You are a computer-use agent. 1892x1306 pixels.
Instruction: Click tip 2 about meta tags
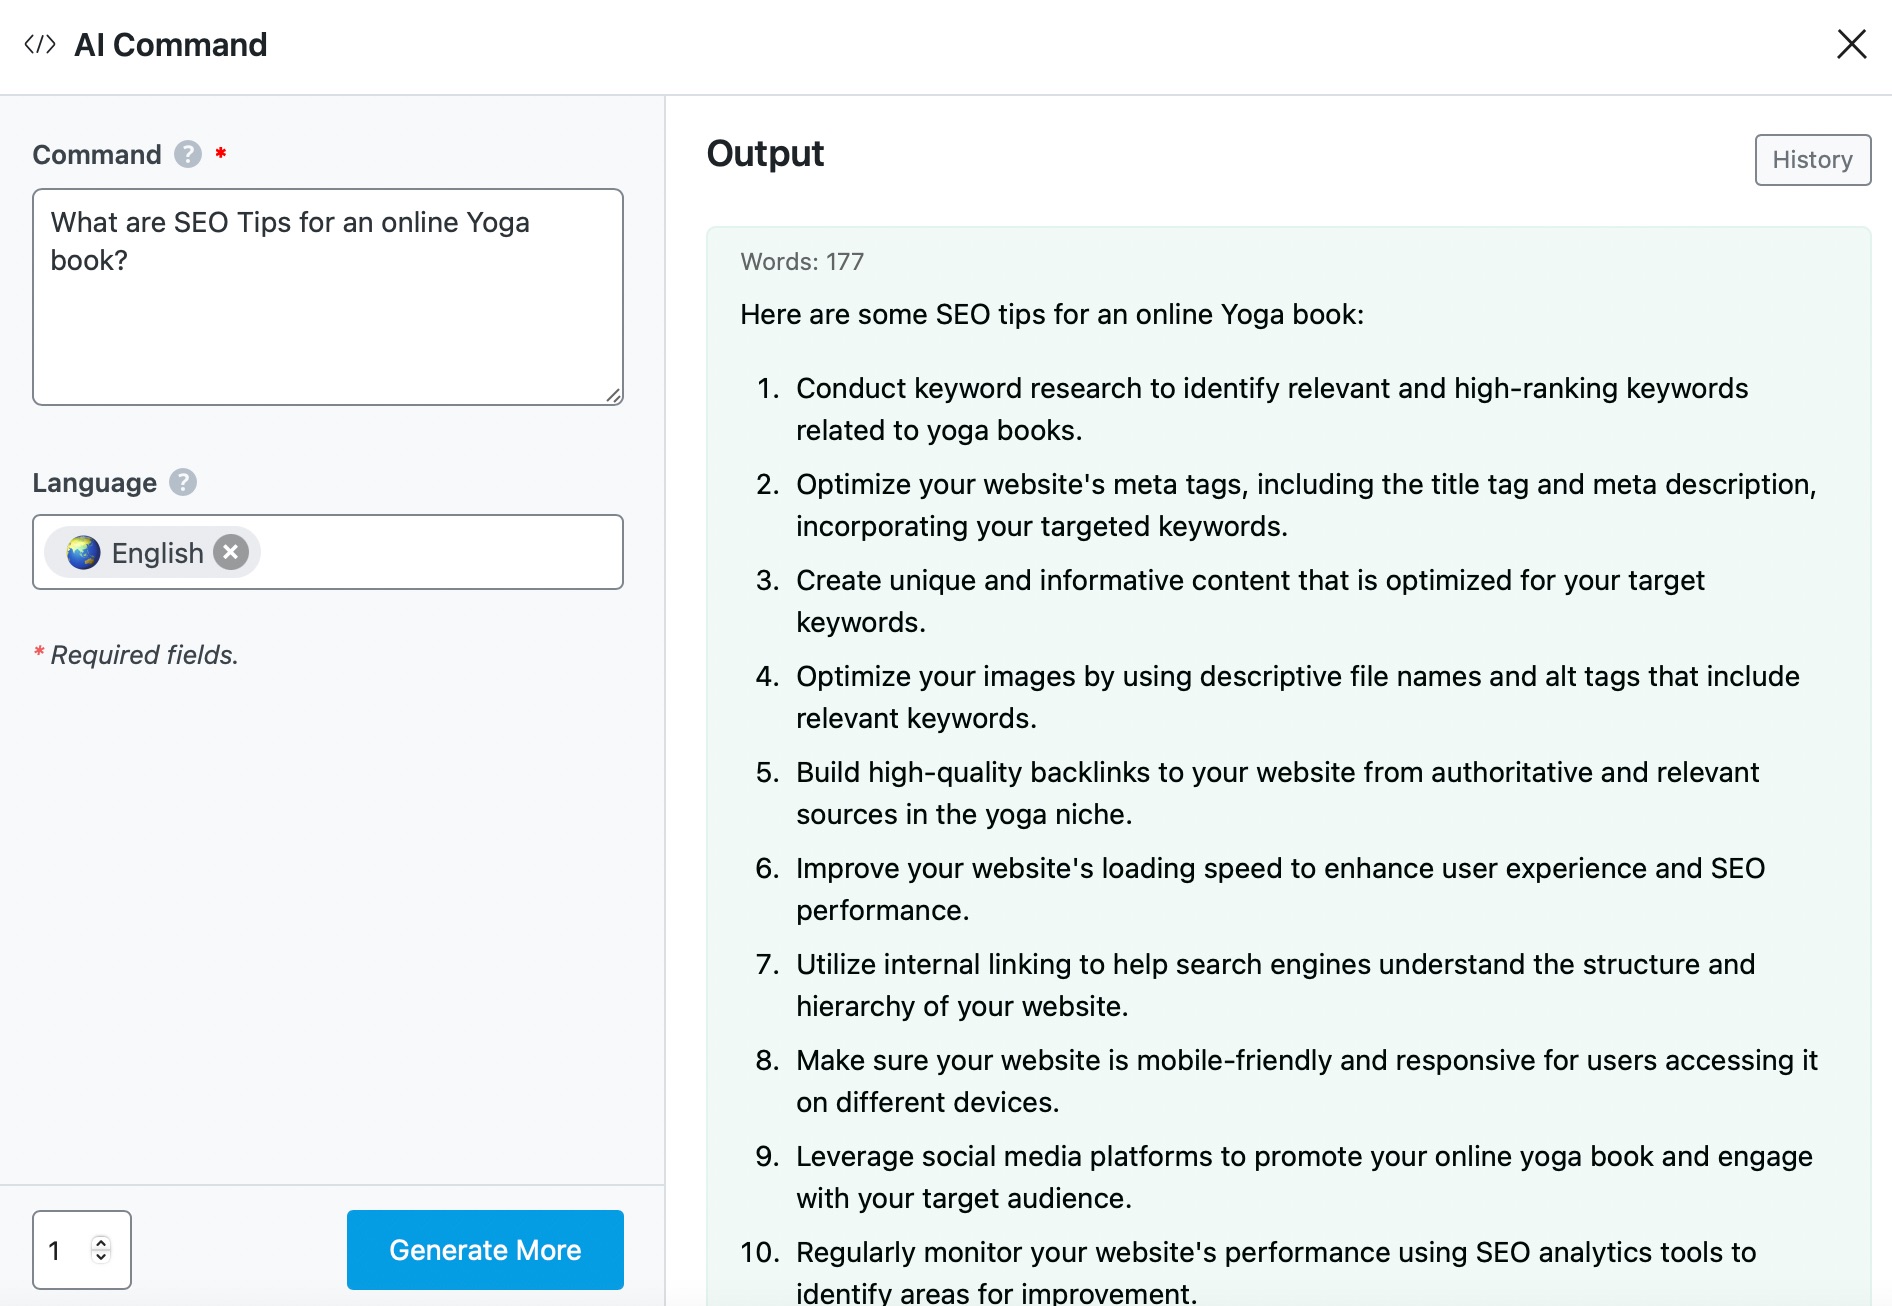pyautogui.click(x=1306, y=505)
